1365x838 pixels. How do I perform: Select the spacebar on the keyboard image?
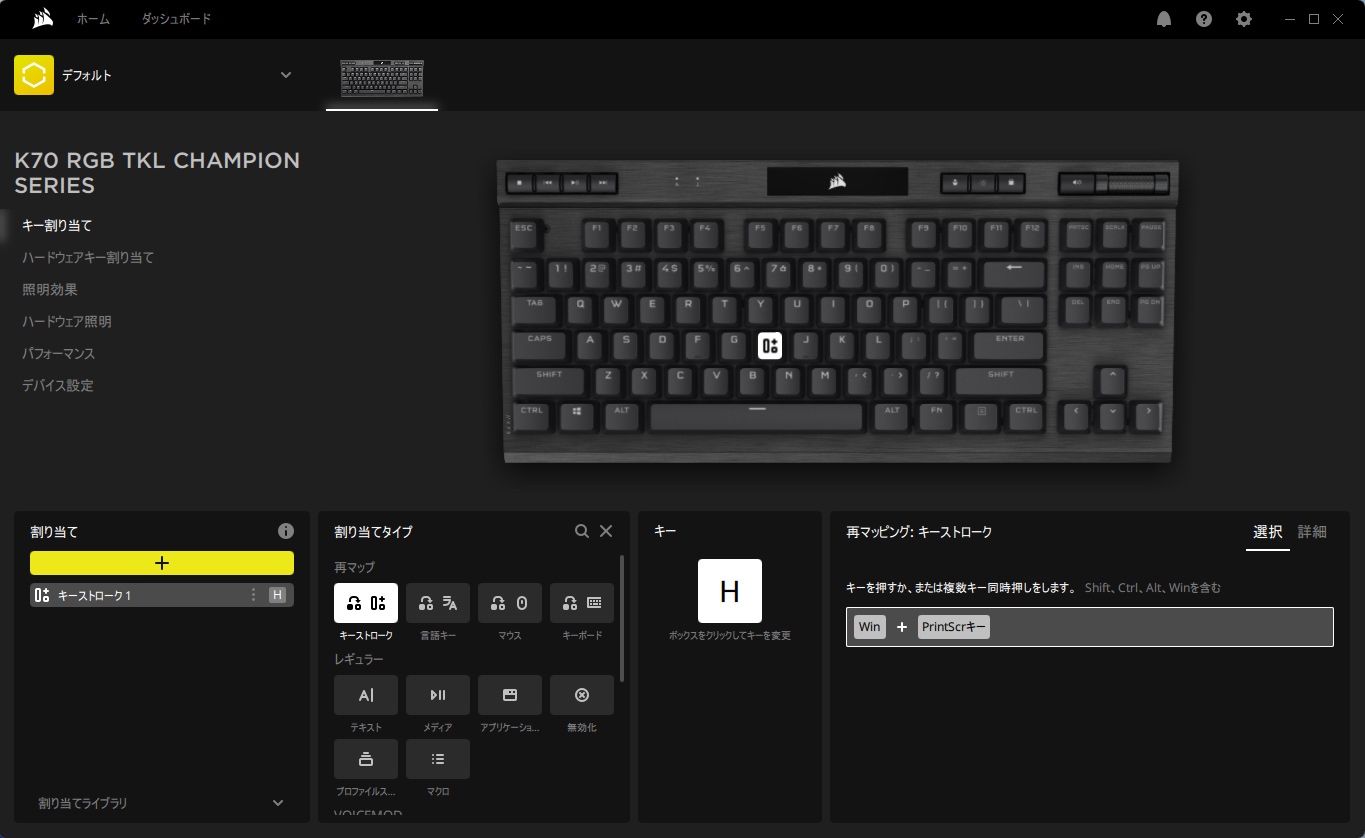point(756,416)
